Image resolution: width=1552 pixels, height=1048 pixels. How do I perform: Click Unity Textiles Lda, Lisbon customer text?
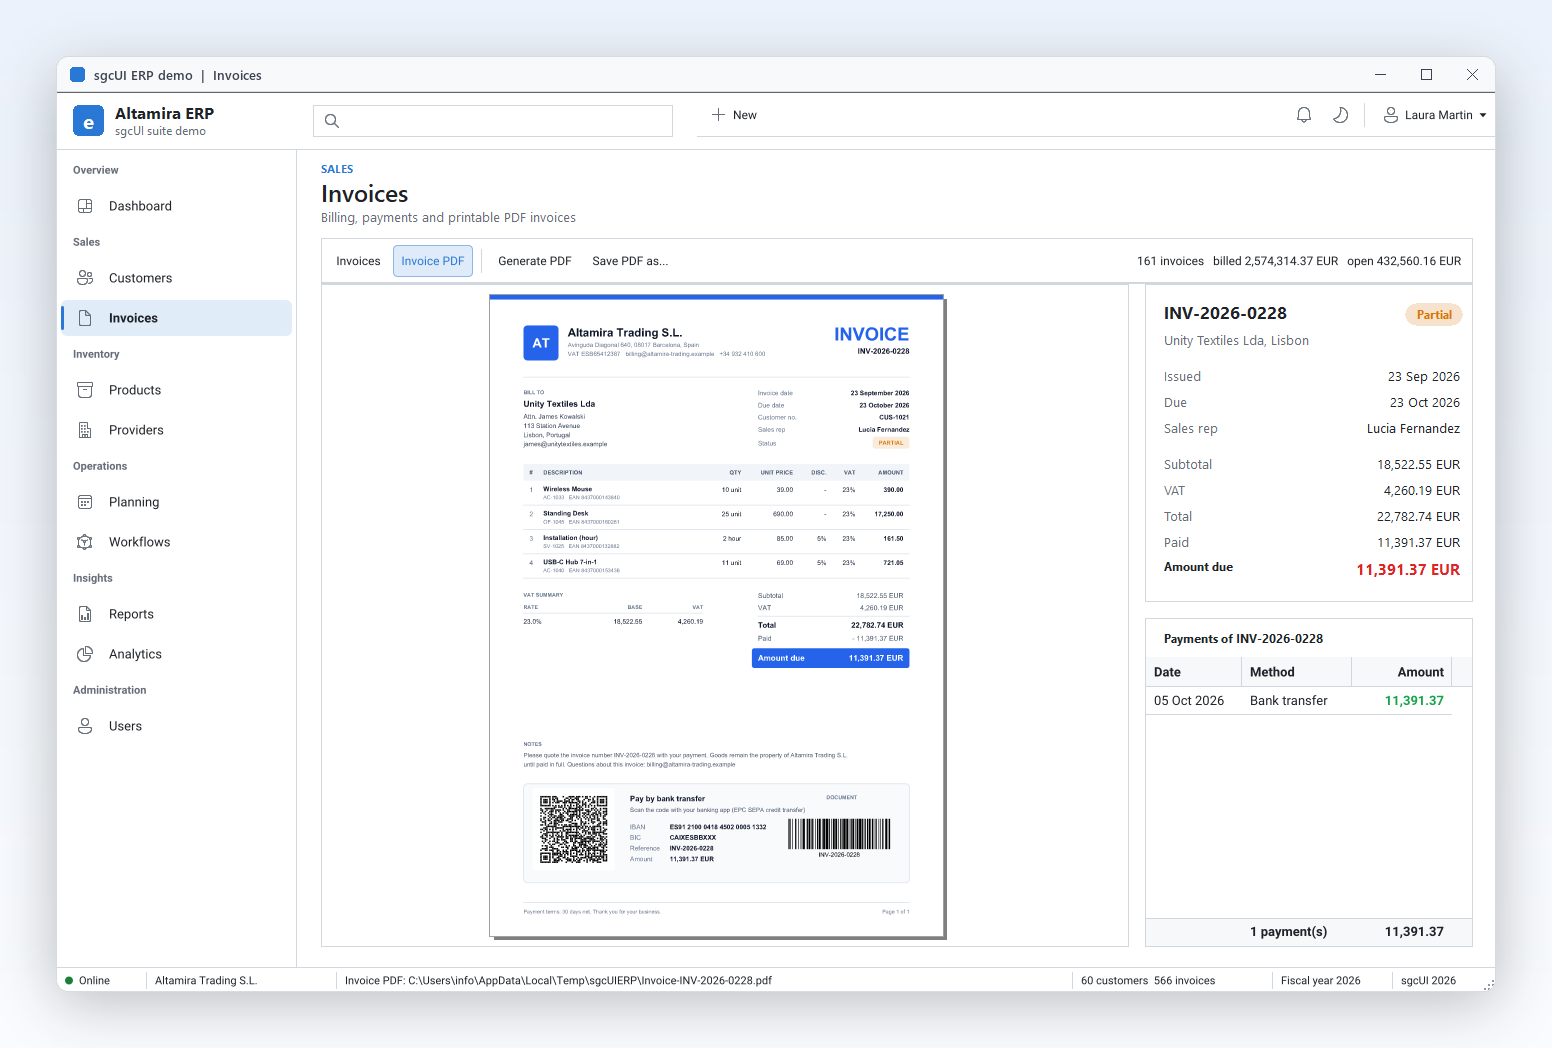[1236, 341]
